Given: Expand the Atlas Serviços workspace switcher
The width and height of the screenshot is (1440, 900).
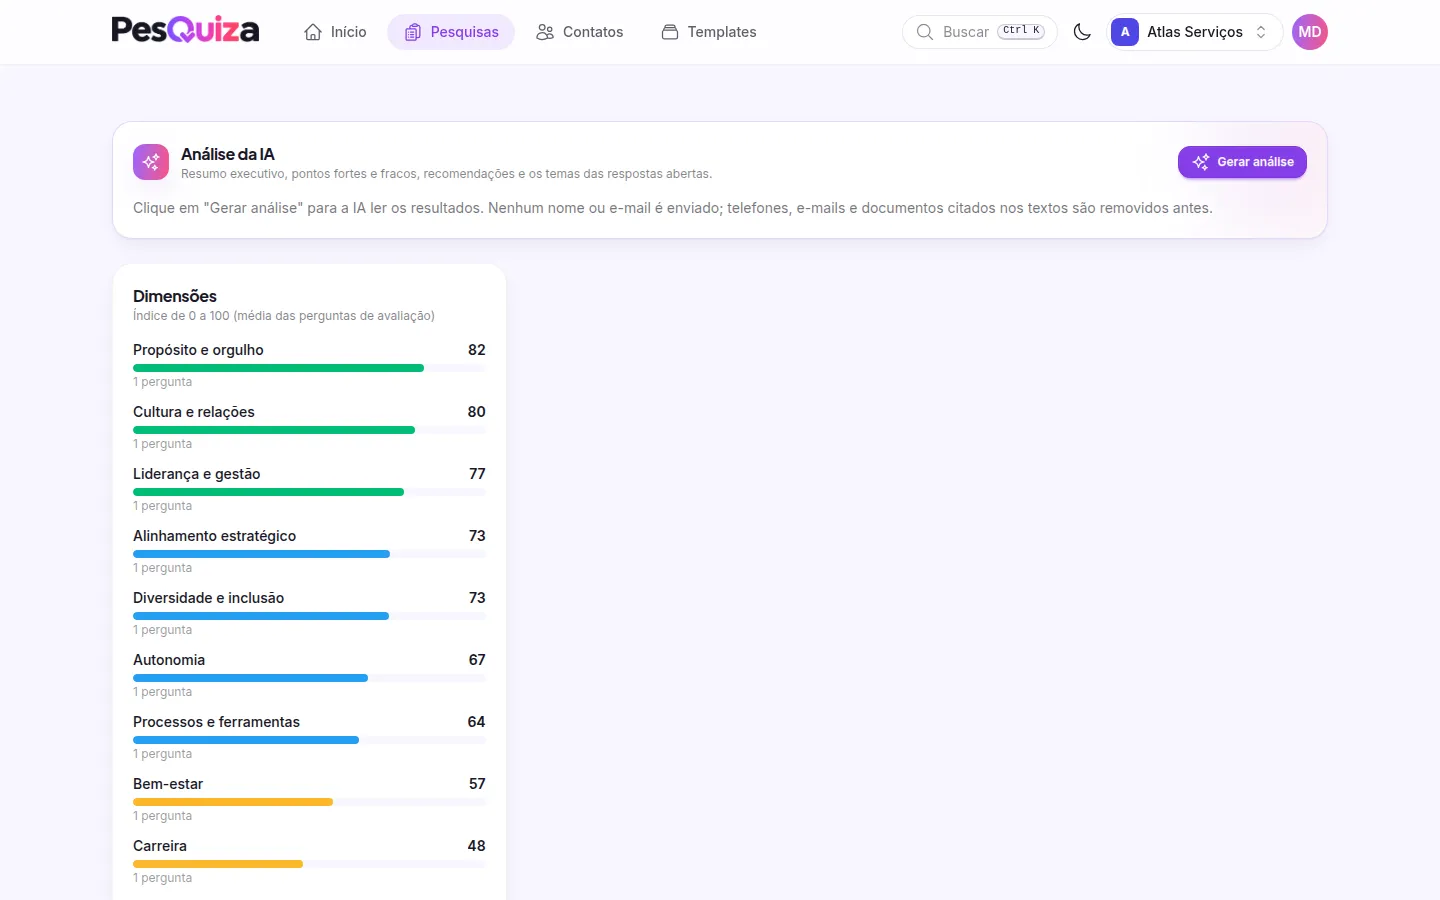Looking at the screenshot, I should pyautogui.click(x=1195, y=32).
